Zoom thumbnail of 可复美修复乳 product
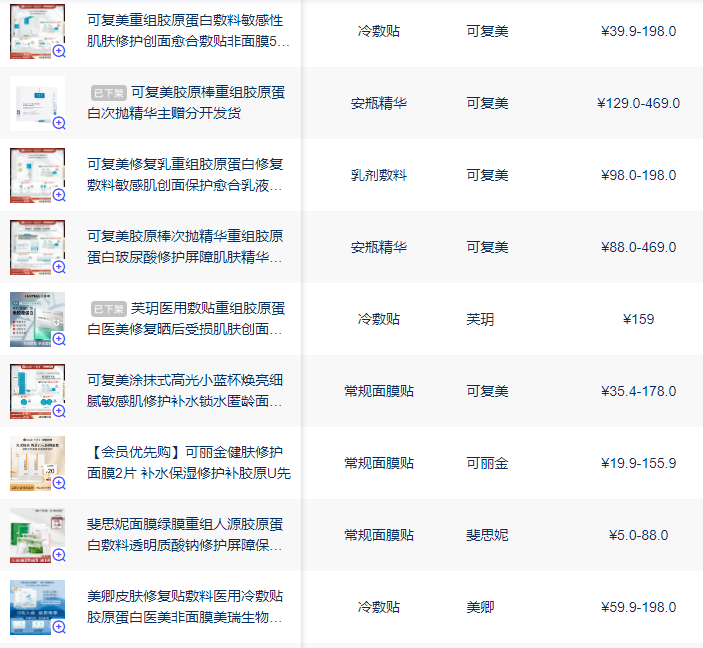Viewport: 703px width, 648px height. click(x=59, y=195)
